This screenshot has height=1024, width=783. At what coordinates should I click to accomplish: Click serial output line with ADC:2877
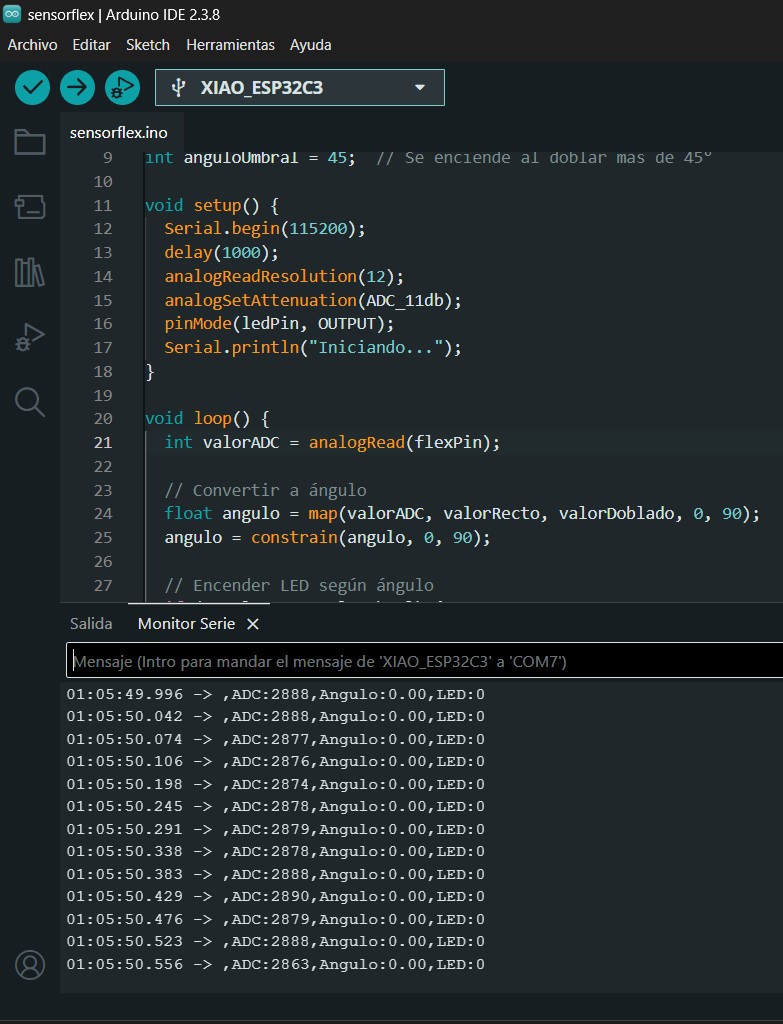coord(276,739)
